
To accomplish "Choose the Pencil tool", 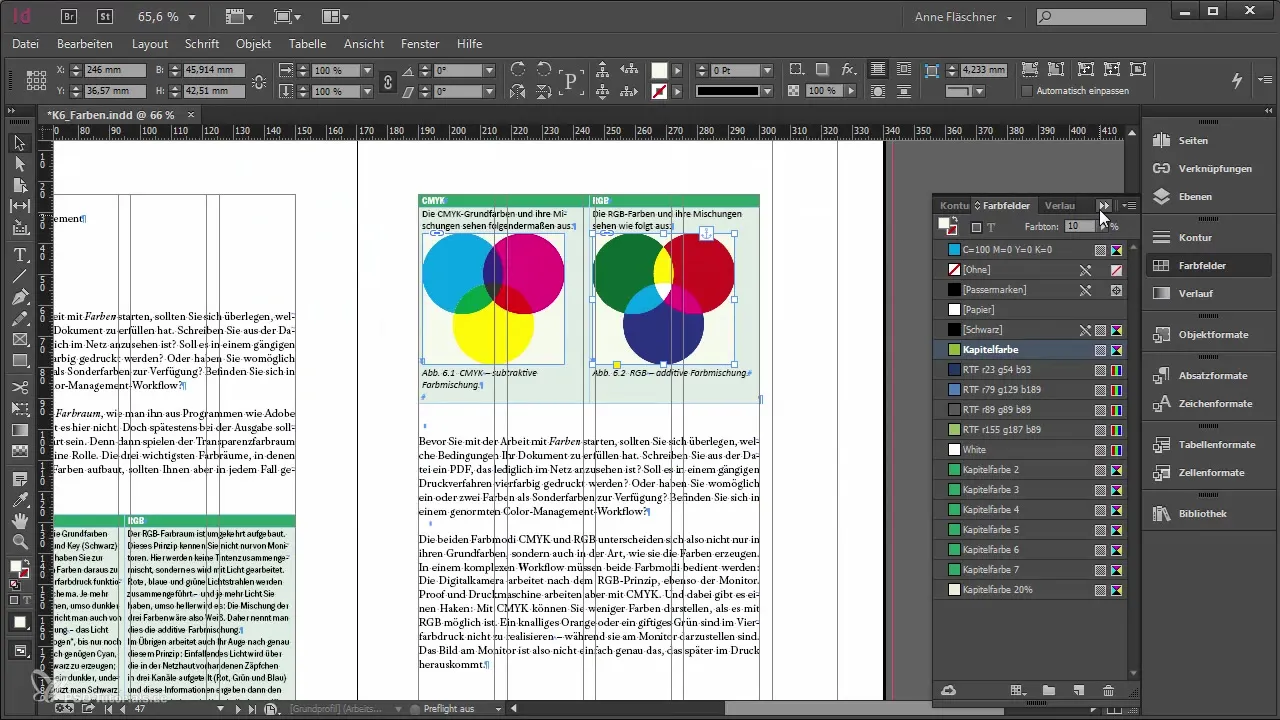I will 19,319.
